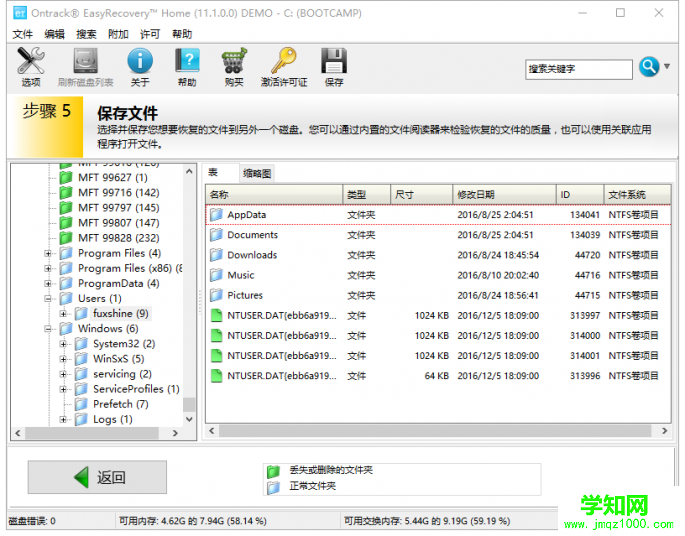Image resolution: width=685 pixels, height=536 pixels.
Task: Select the AppData folder icon
Action: pos(216,214)
